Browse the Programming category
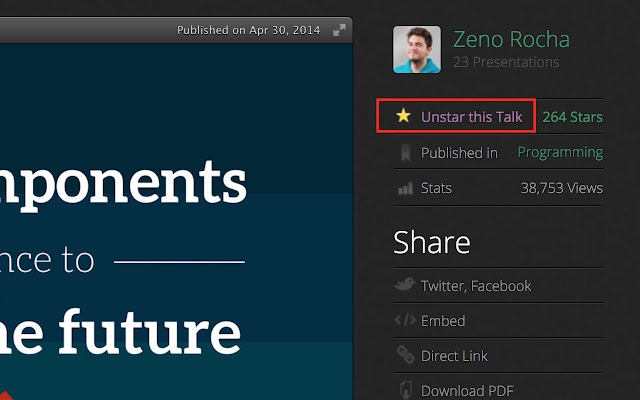The height and width of the screenshot is (400, 640). [x=560, y=153]
